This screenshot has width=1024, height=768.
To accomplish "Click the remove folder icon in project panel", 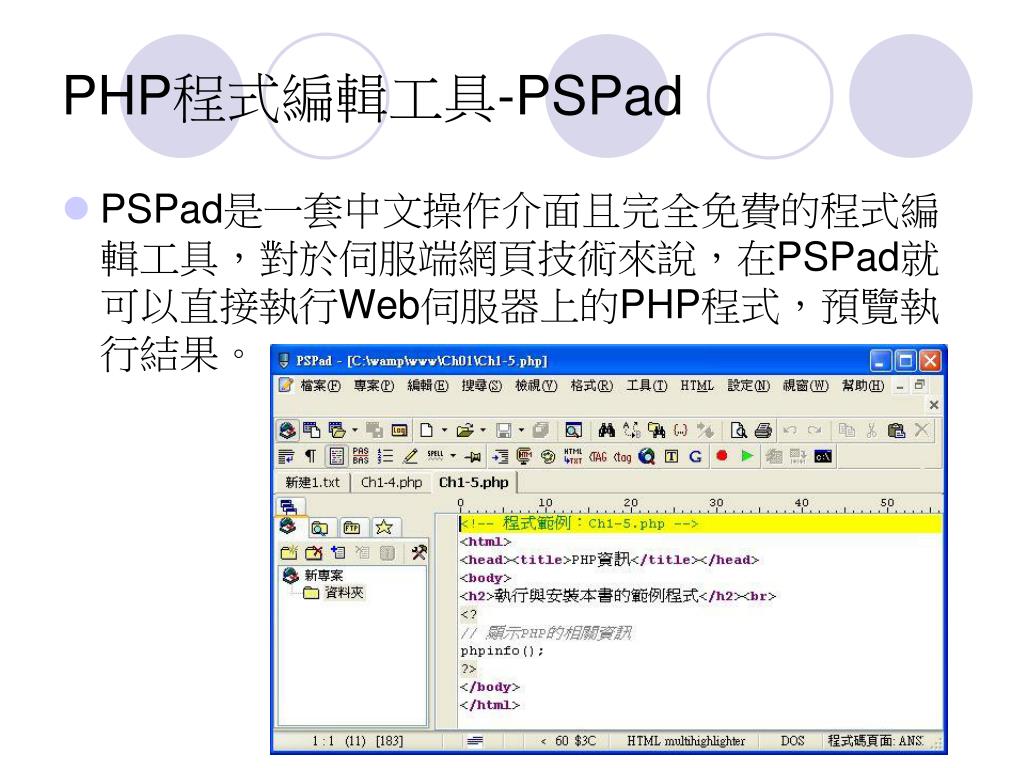I will [313, 552].
